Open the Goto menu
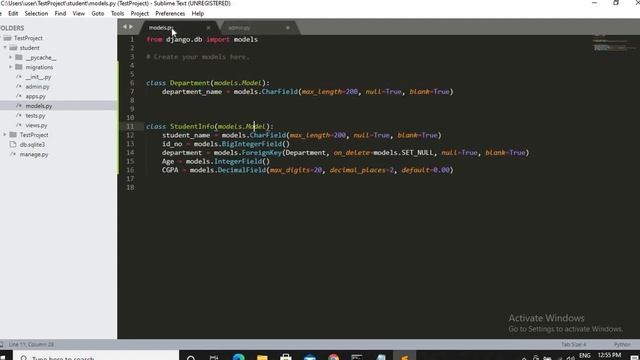This screenshot has height=360, width=640. 98,13
